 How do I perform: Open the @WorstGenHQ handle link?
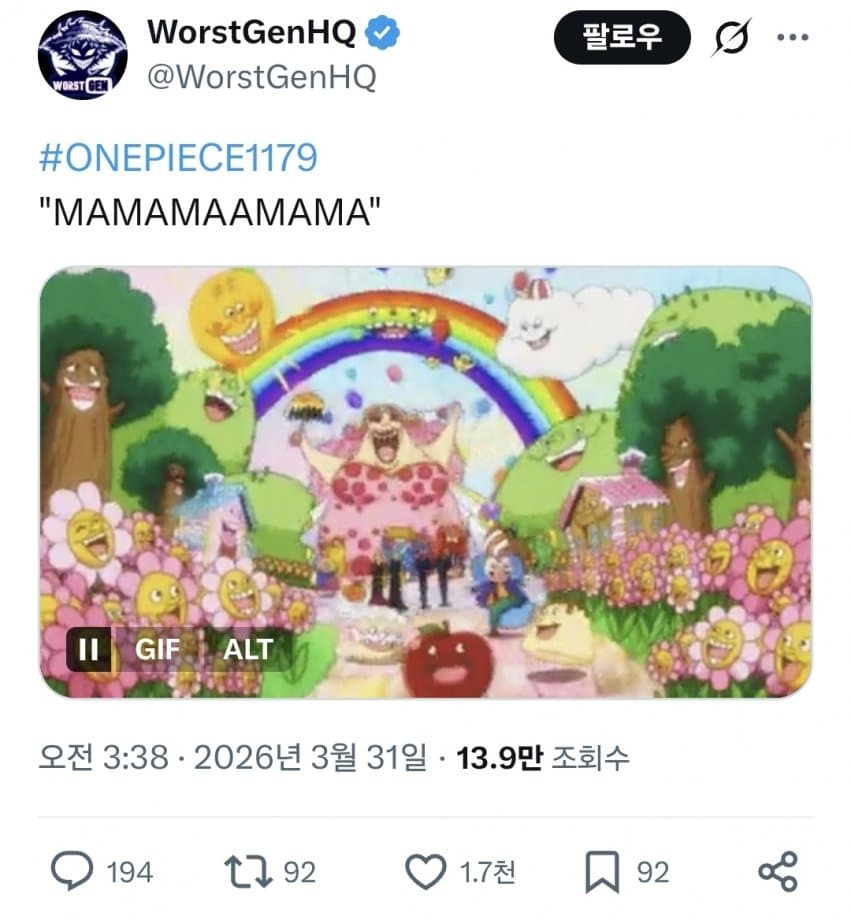(x=261, y=78)
